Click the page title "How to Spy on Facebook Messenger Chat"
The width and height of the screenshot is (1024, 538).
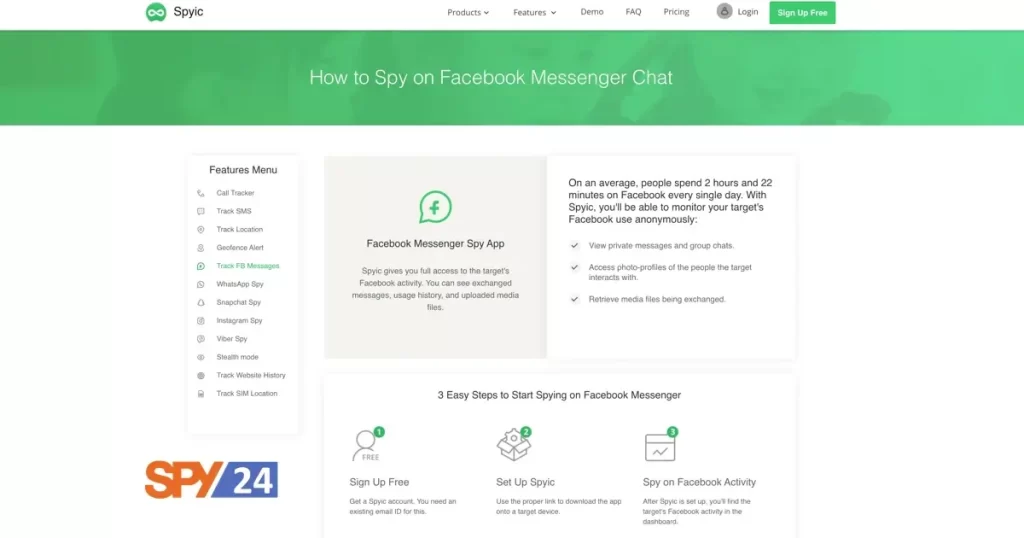click(490, 78)
